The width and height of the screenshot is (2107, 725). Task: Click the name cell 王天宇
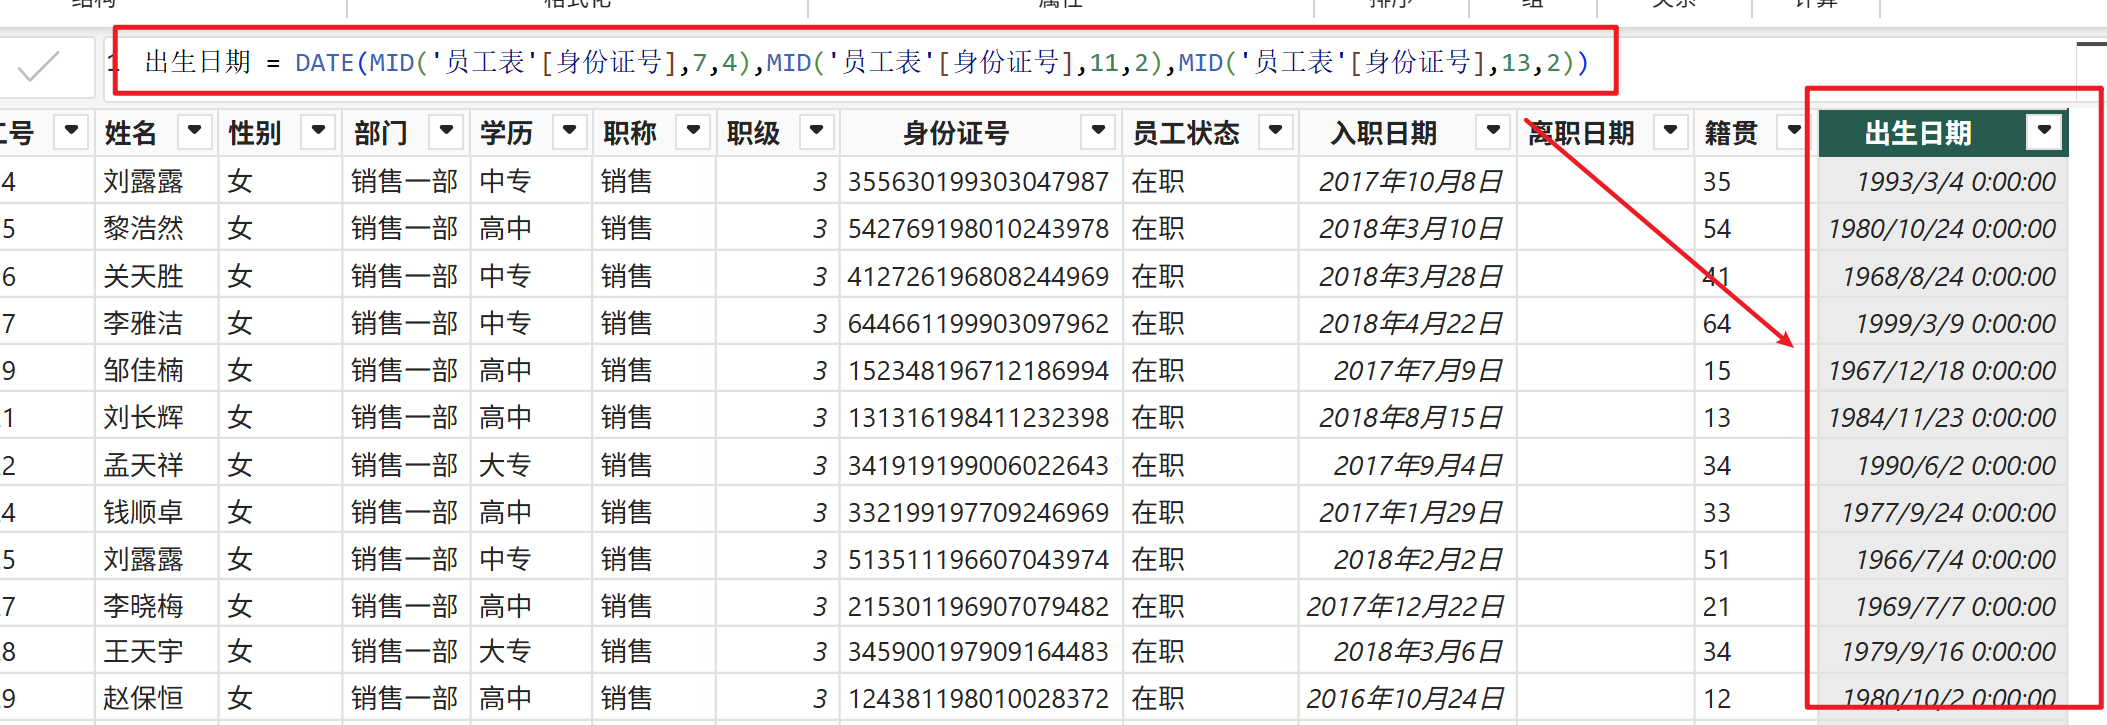144,652
